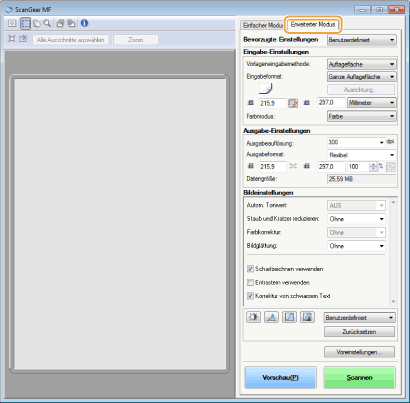Expand the Ausgabeauflösung dpi dropdown
Image resolution: width=410 pixels, height=403 pixels.
356,142
